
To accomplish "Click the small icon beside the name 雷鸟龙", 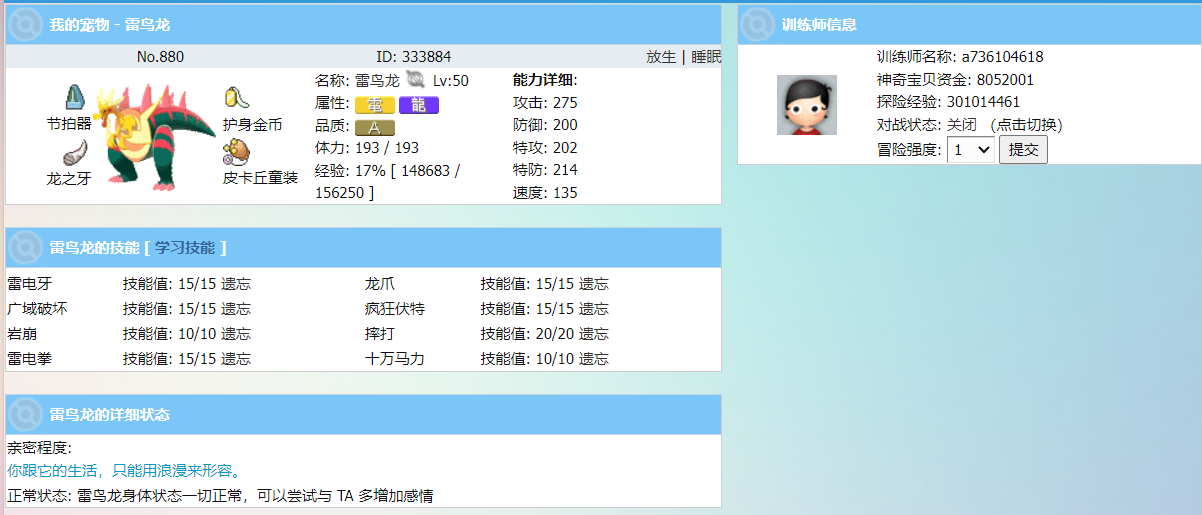I will pos(416,80).
